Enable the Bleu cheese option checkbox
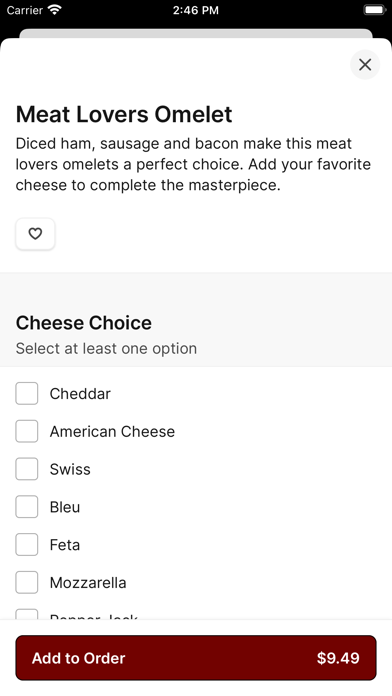This screenshot has width=392, height=696. 27,506
